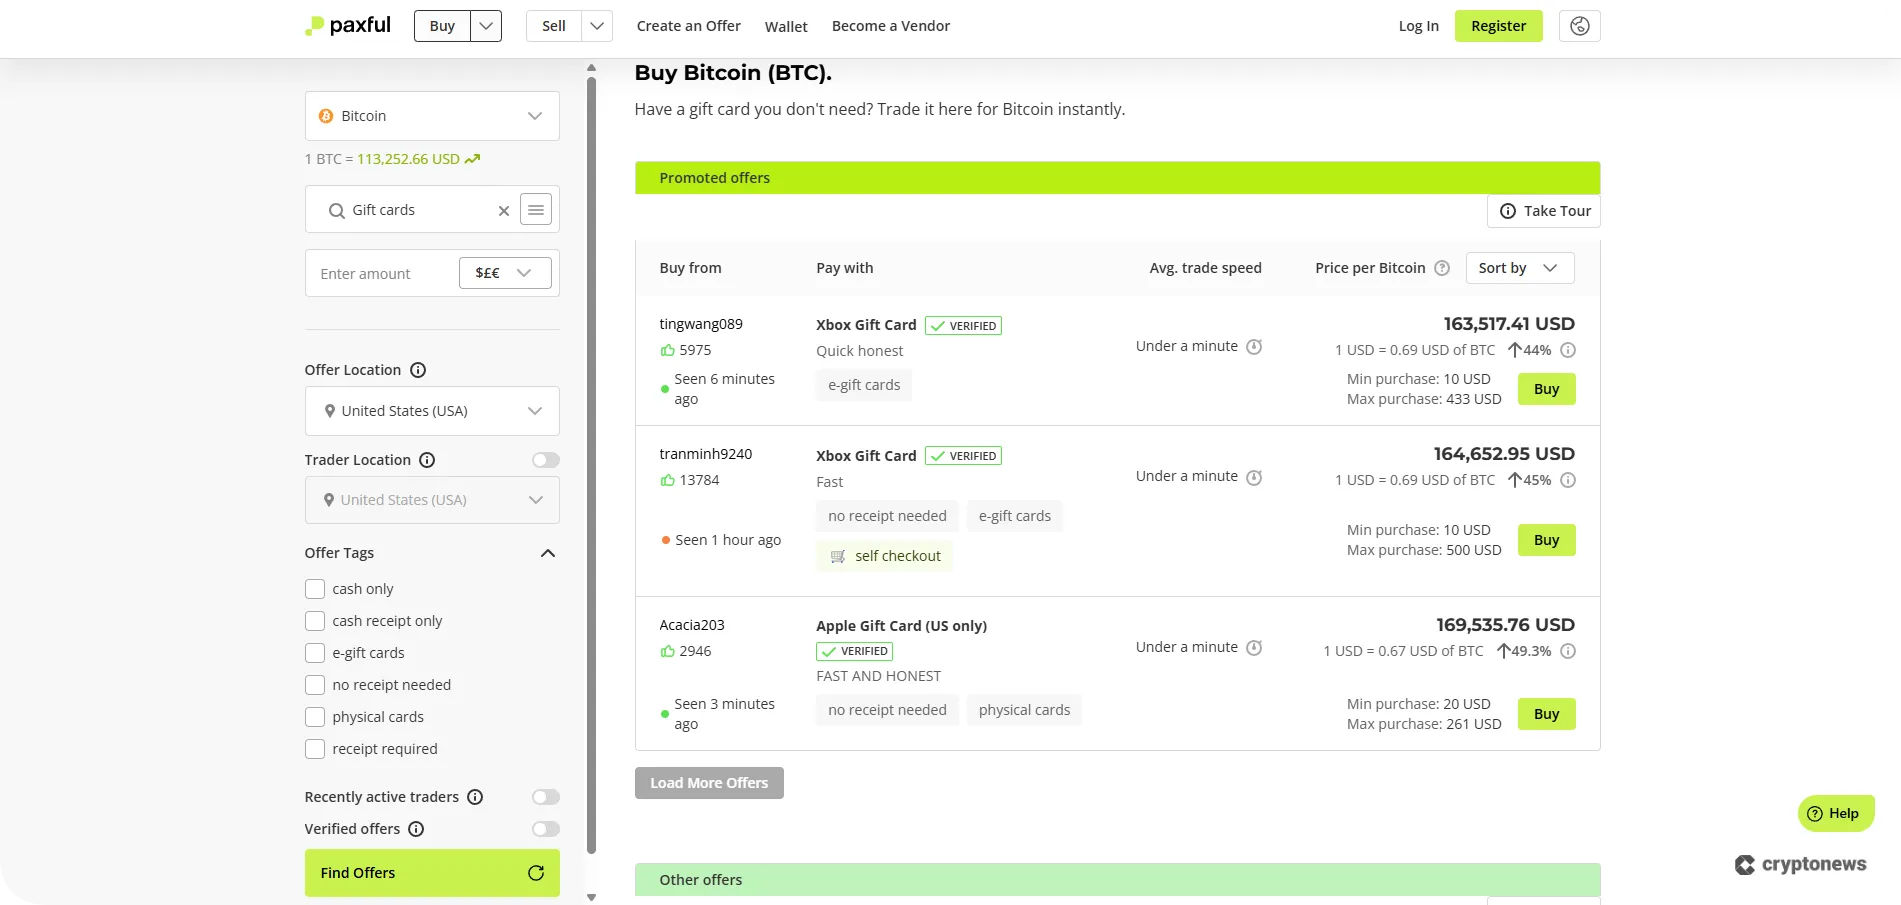The width and height of the screenshot is (1901, 905).
Task: Open the payment methods list icon beside search
Action: pos(536,209)
